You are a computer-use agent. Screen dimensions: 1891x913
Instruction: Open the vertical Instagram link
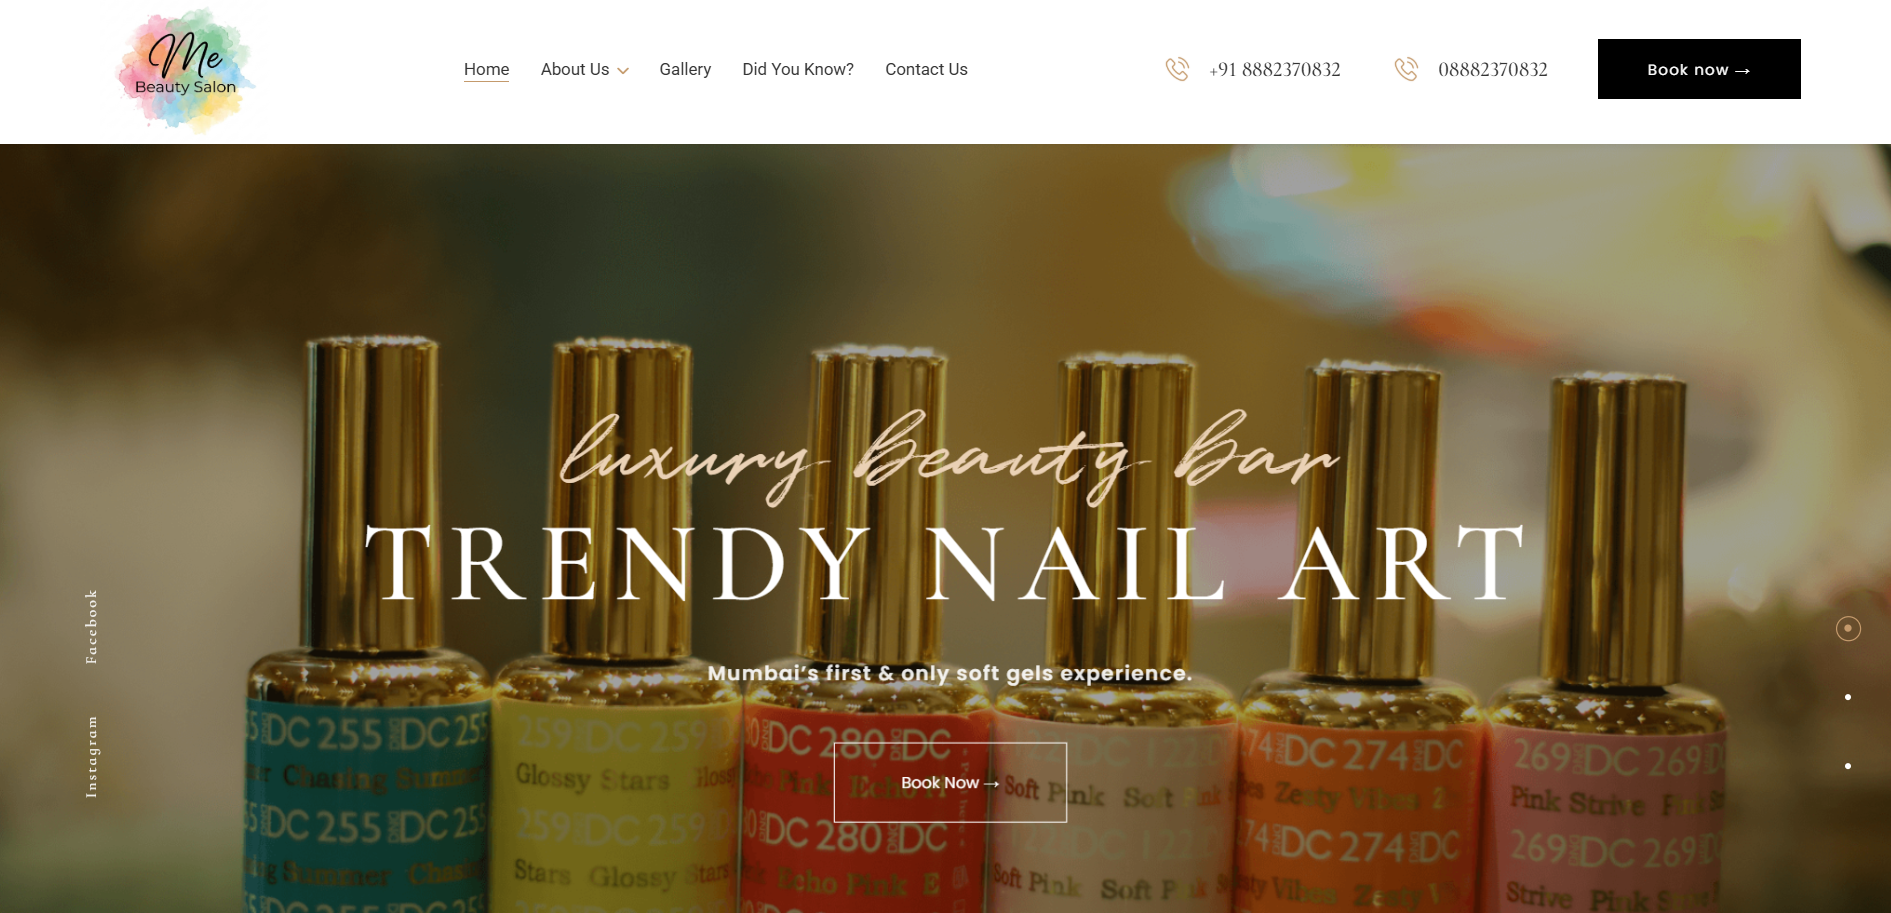point(91,756)
